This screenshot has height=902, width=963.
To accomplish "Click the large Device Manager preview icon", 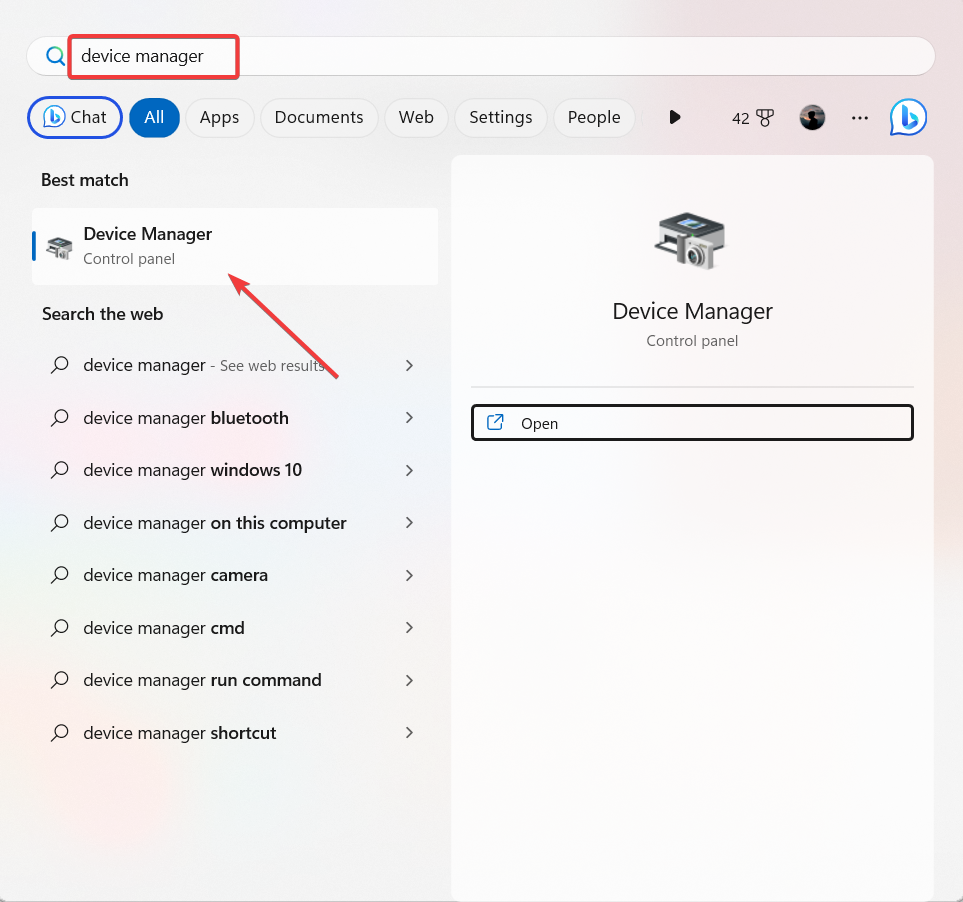I will point(692,241).
